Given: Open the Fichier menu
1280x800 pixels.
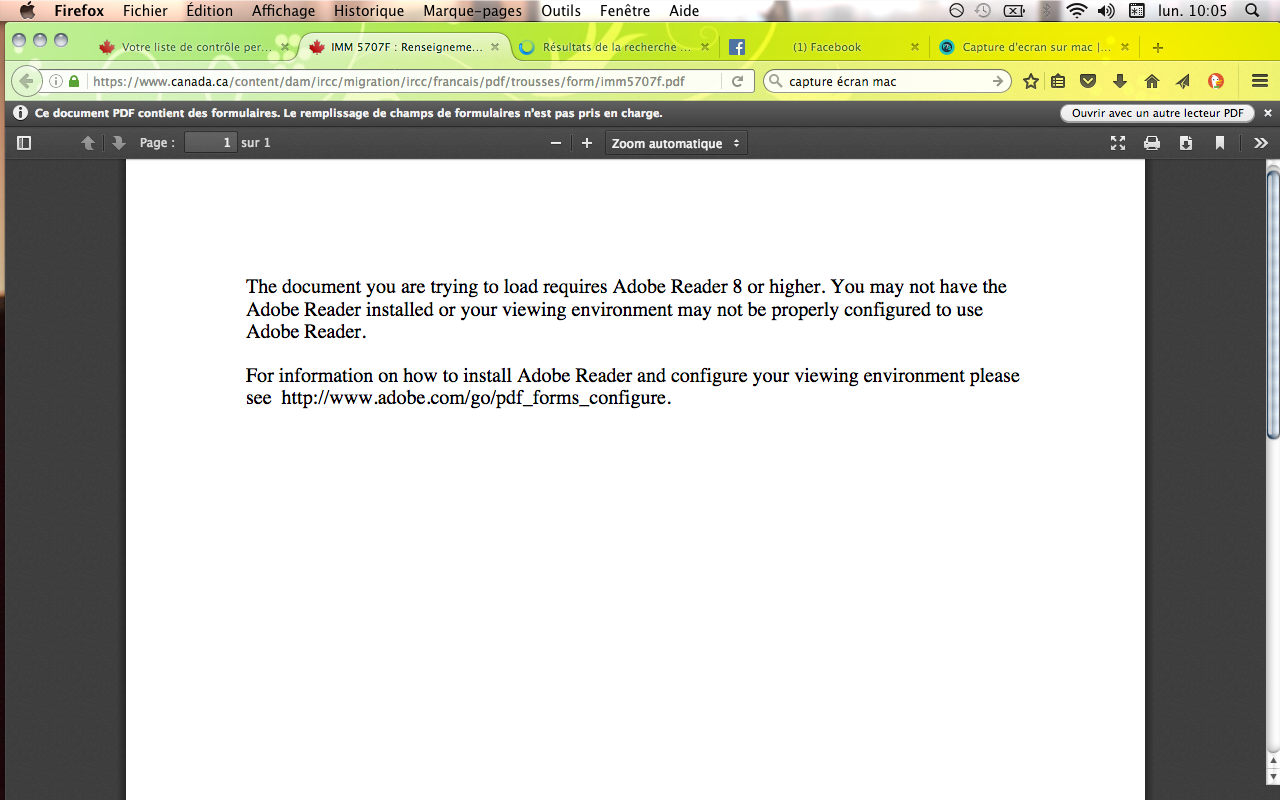Looking at the screenshot, I should [x=145, y=11].
